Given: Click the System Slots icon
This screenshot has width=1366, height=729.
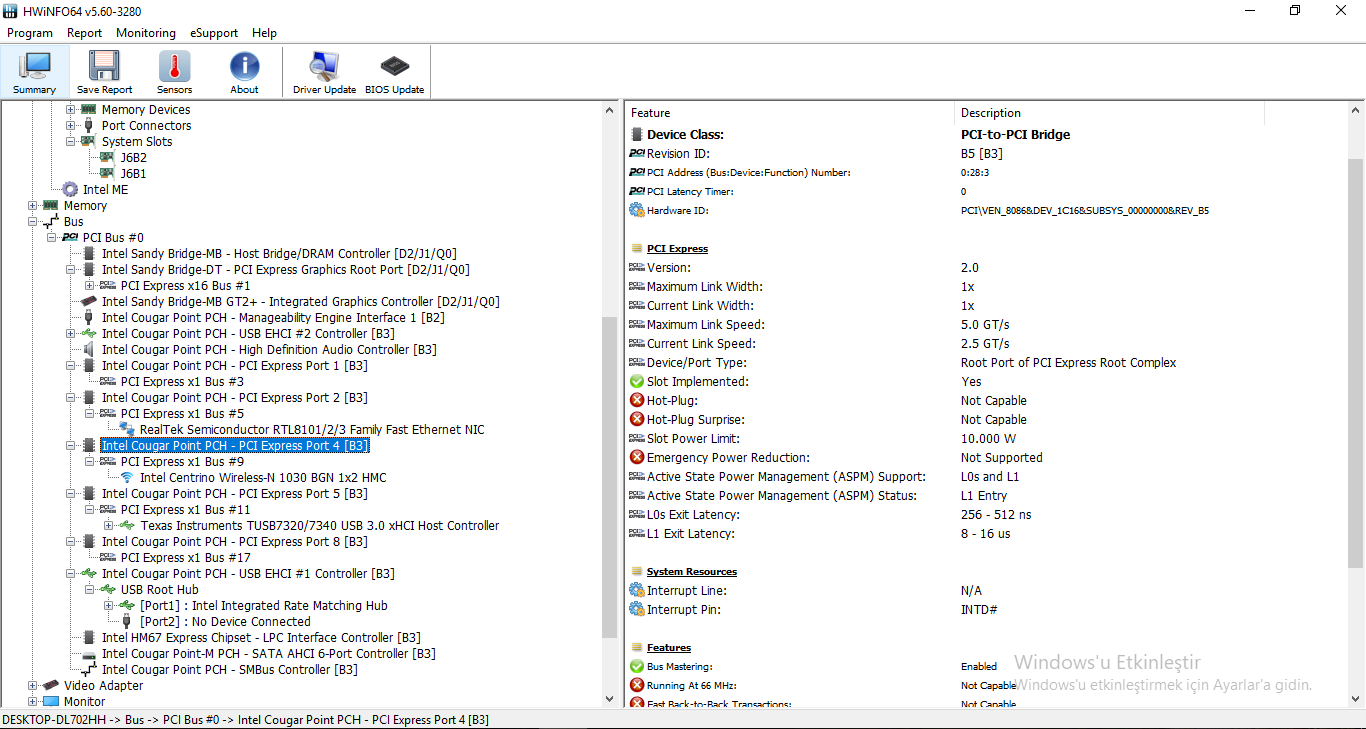Looking at the screenshot, I should (x=88, y=141).
